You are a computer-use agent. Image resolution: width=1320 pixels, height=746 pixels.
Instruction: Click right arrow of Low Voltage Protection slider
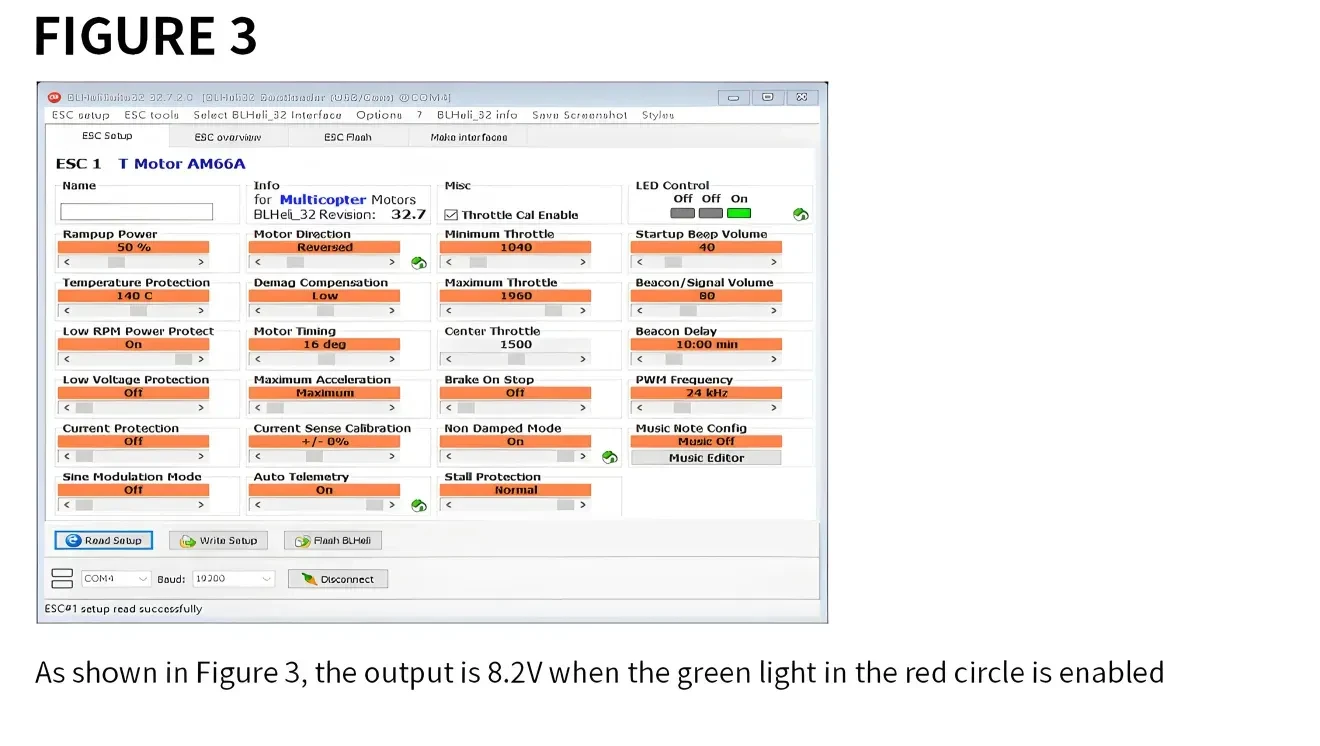[201, 408]
